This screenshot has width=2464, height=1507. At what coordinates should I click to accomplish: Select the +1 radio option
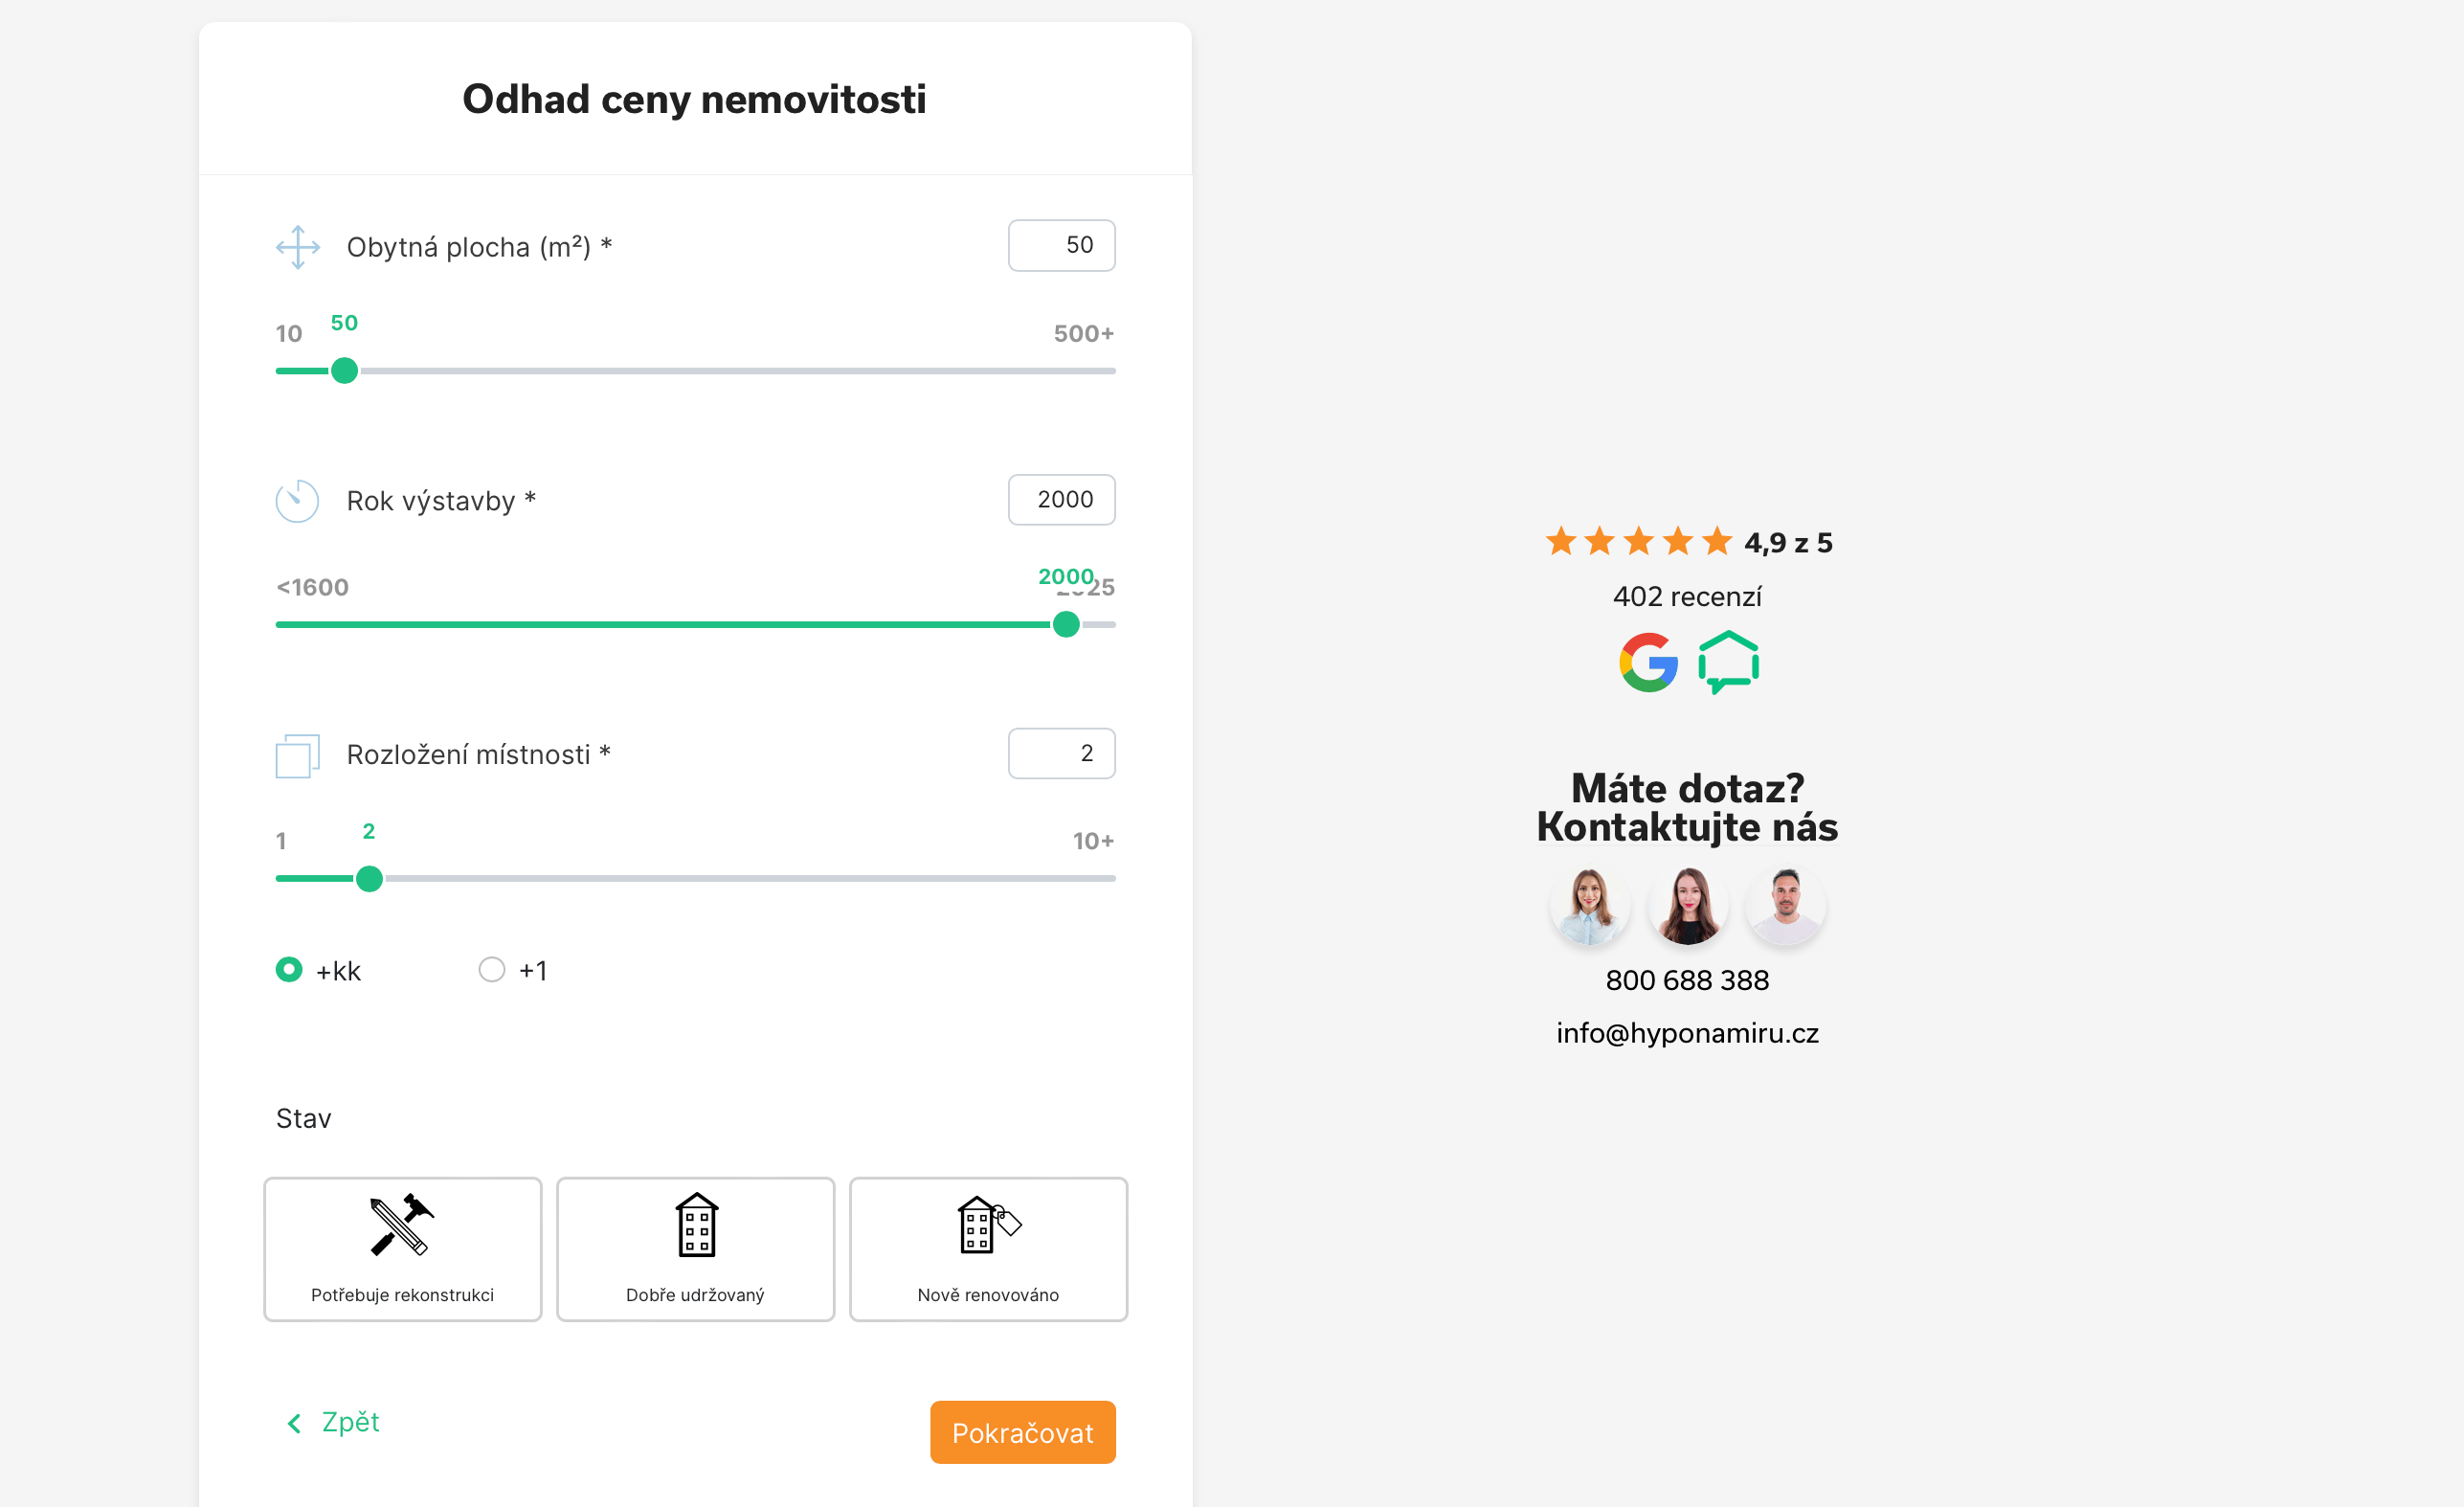492,970
